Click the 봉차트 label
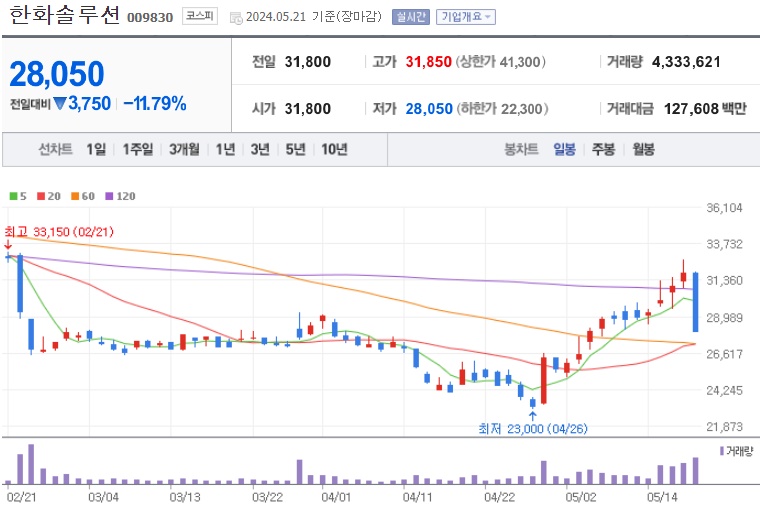 tap(521, 149)
